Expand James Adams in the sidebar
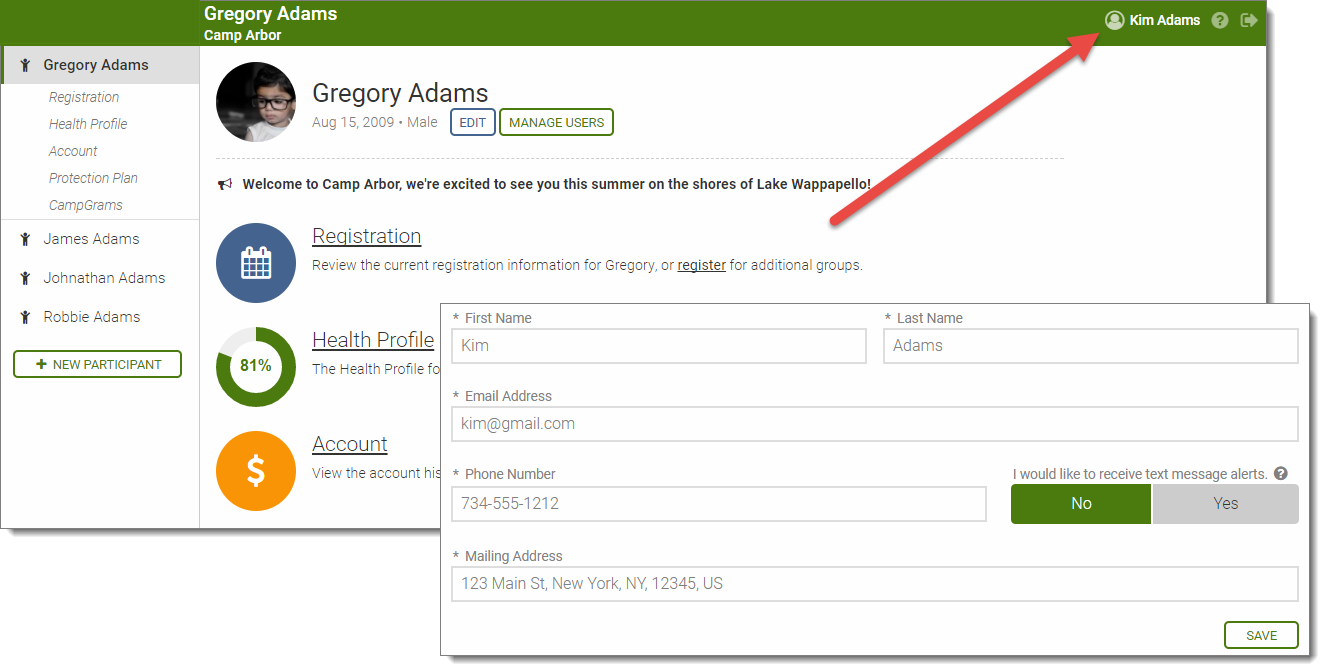Screen dimensions: 1325x669 (91, 239)
